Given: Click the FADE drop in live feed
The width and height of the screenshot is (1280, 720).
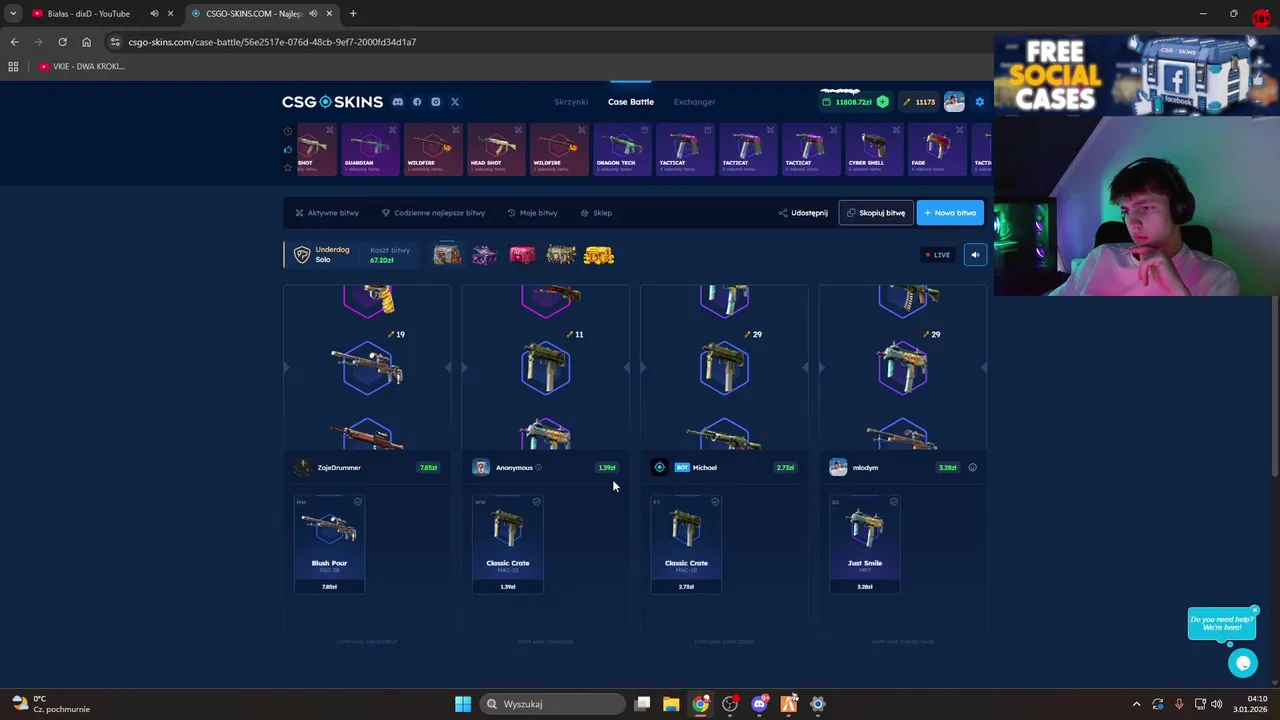Looking at the screenshot, I should tap(937, 149).
